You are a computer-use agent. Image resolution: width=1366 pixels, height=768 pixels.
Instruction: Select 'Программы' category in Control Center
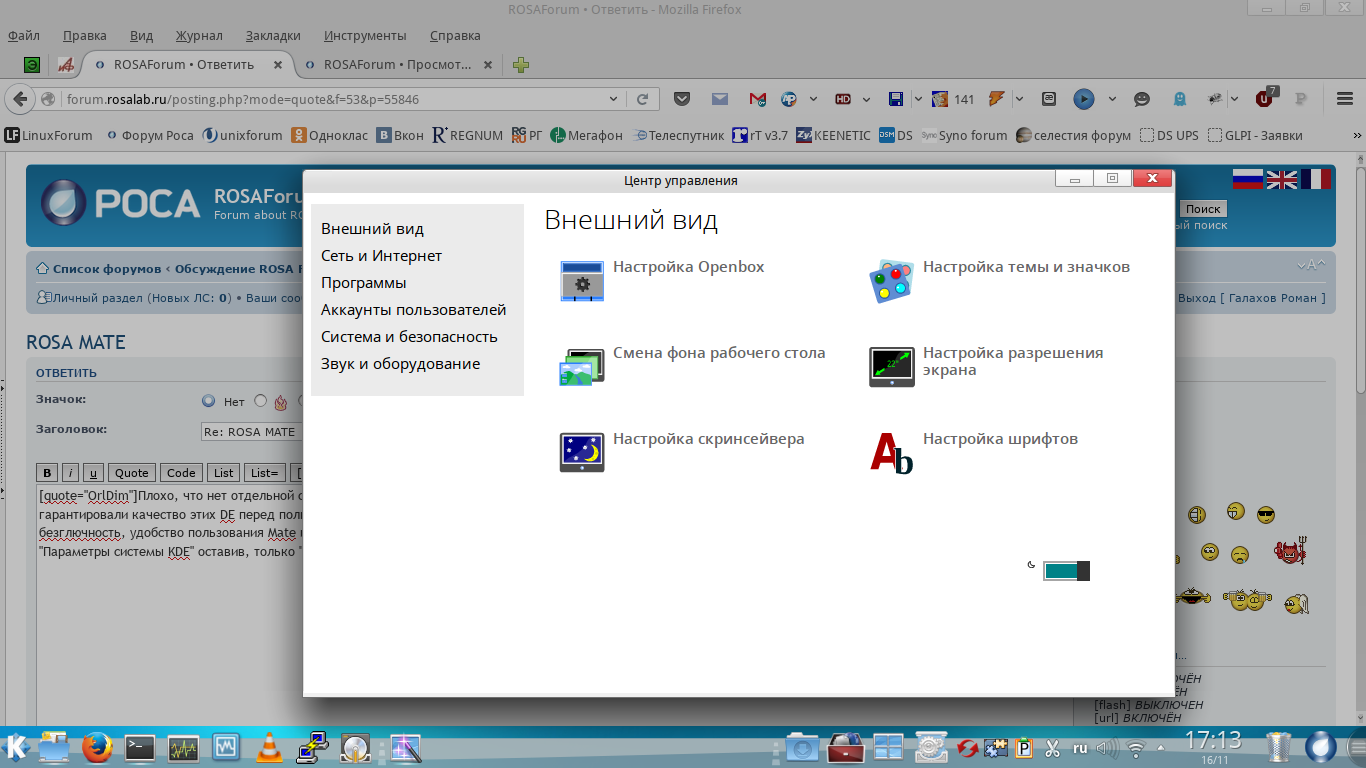click(364, 283)
